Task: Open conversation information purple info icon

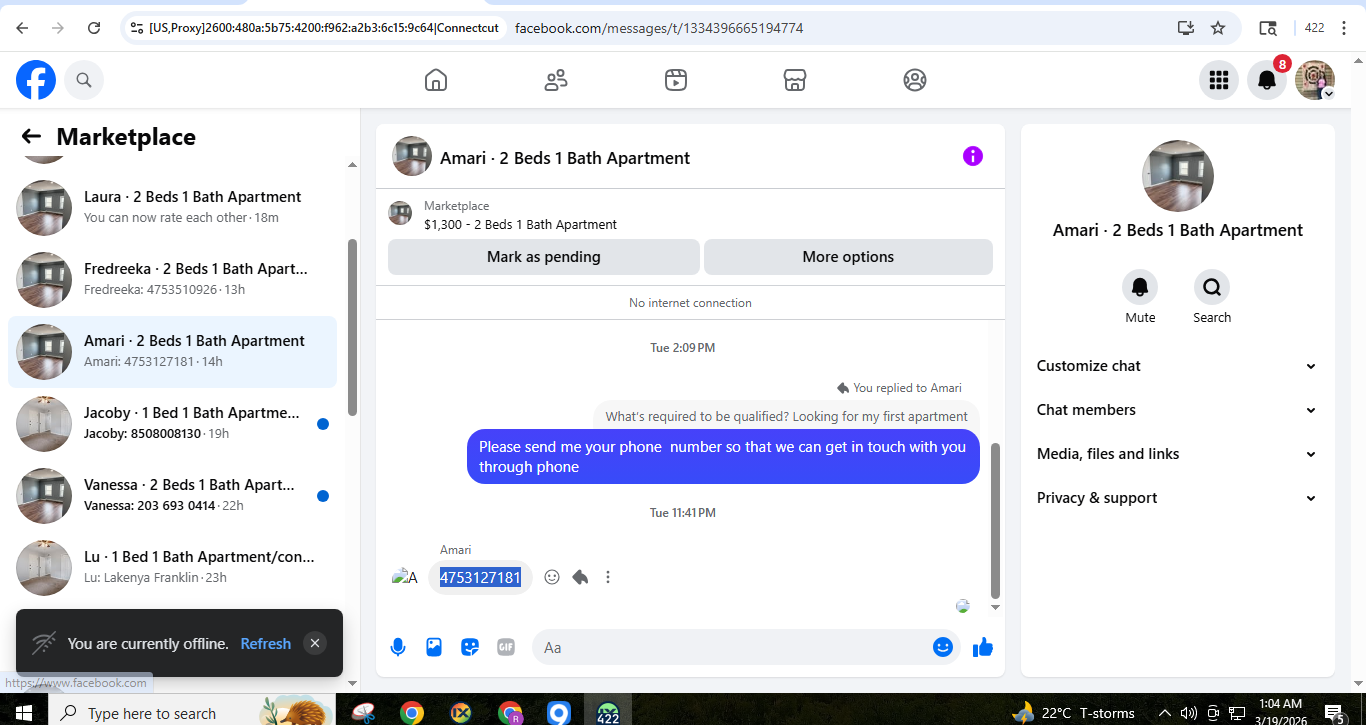Action: pos(973,156)
